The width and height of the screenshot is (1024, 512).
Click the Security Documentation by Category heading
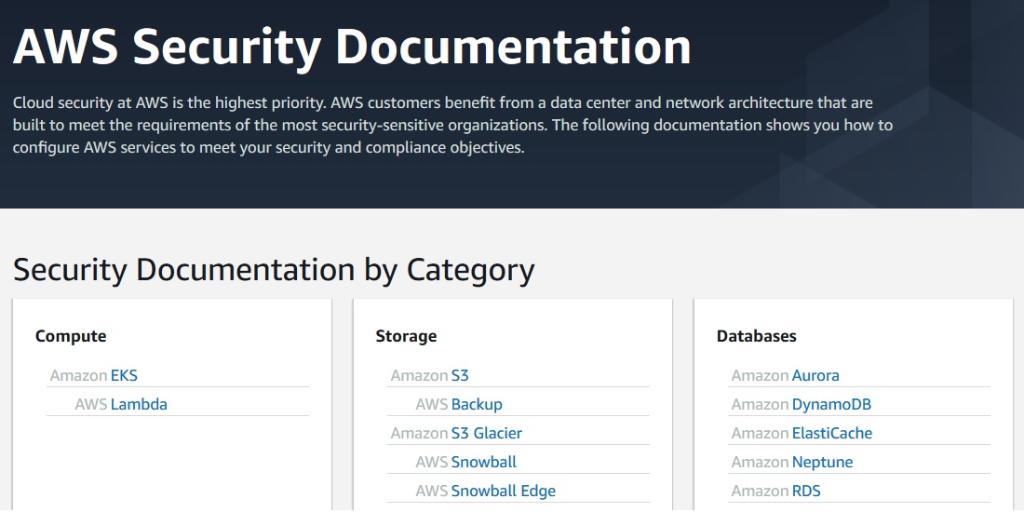point(274,270)
